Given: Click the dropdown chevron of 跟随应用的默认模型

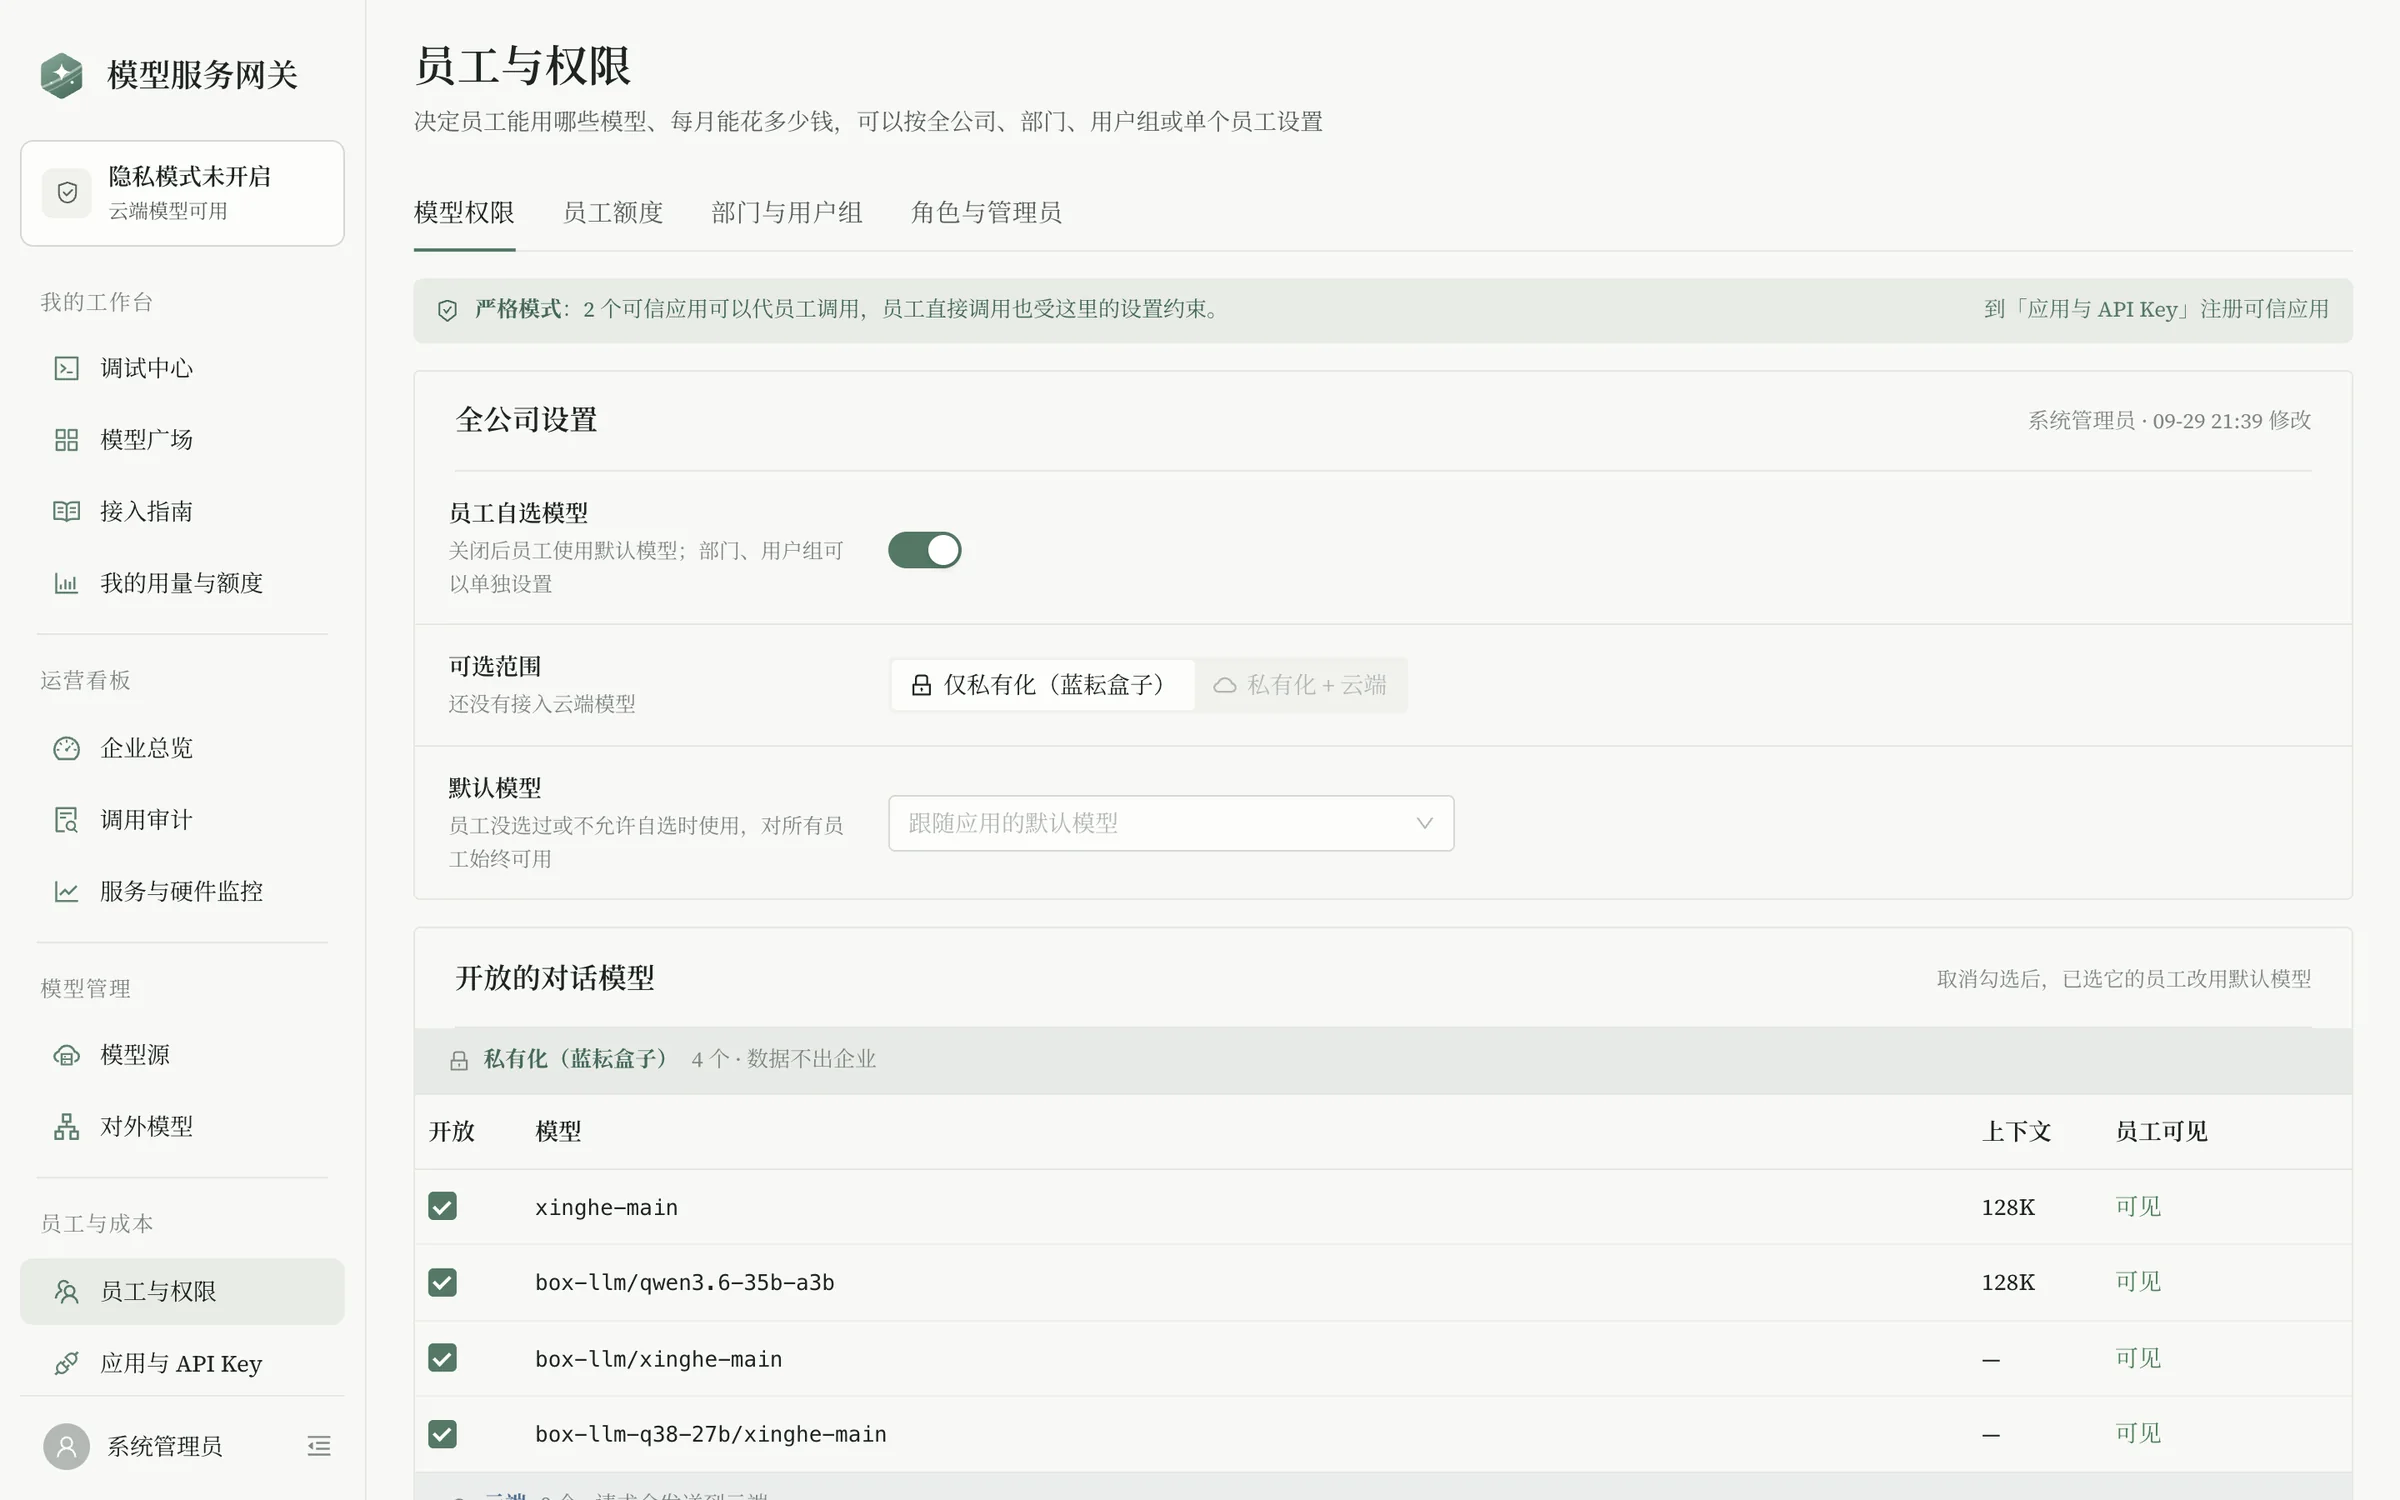Looking at the screenshot, I should [x=1425, y=823].
